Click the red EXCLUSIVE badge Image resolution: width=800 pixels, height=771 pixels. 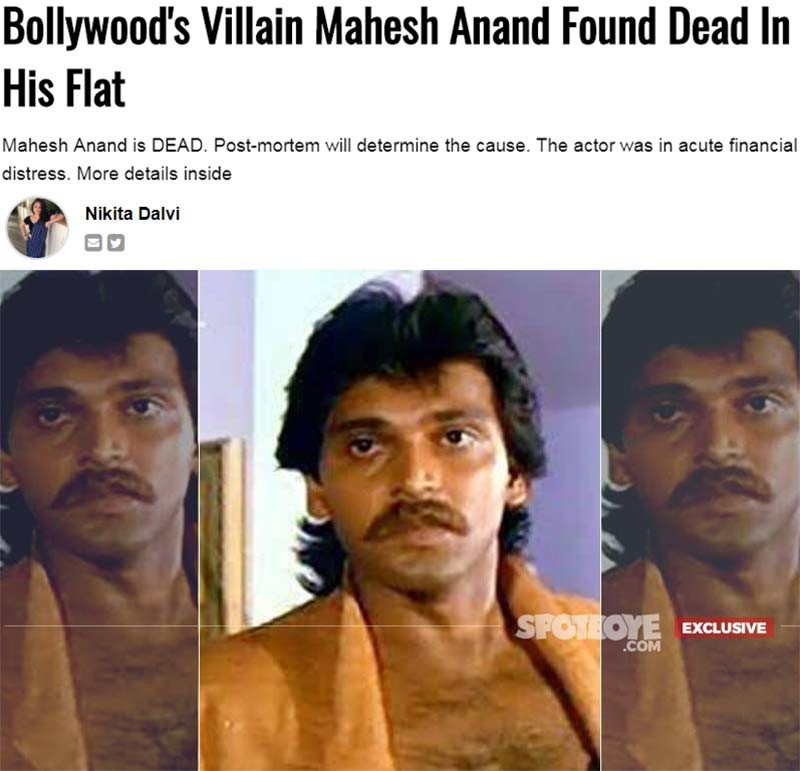click(x=724, y=628)
